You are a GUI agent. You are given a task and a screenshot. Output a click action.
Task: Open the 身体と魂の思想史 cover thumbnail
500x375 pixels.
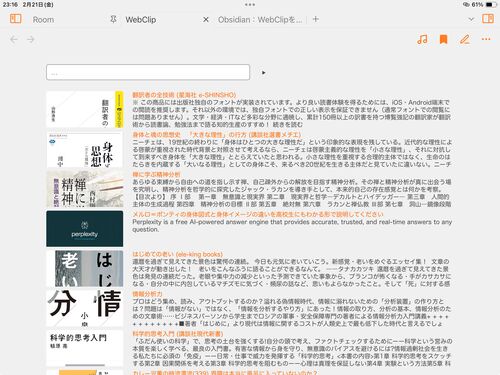[x=85, y=149]
